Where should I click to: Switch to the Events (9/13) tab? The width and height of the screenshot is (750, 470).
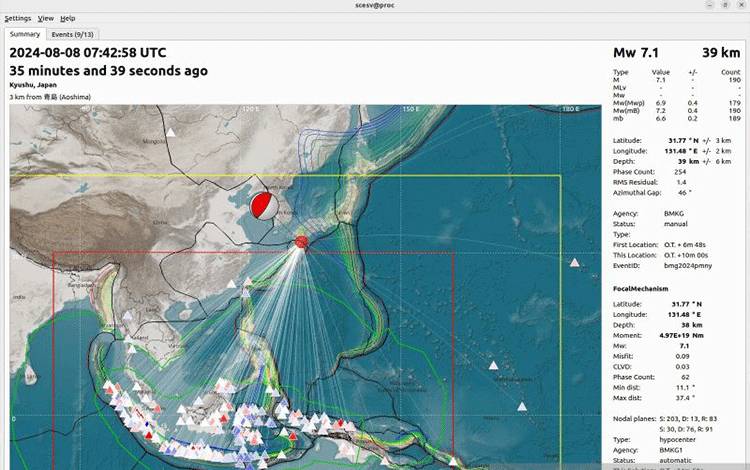[x=72, y=34]
